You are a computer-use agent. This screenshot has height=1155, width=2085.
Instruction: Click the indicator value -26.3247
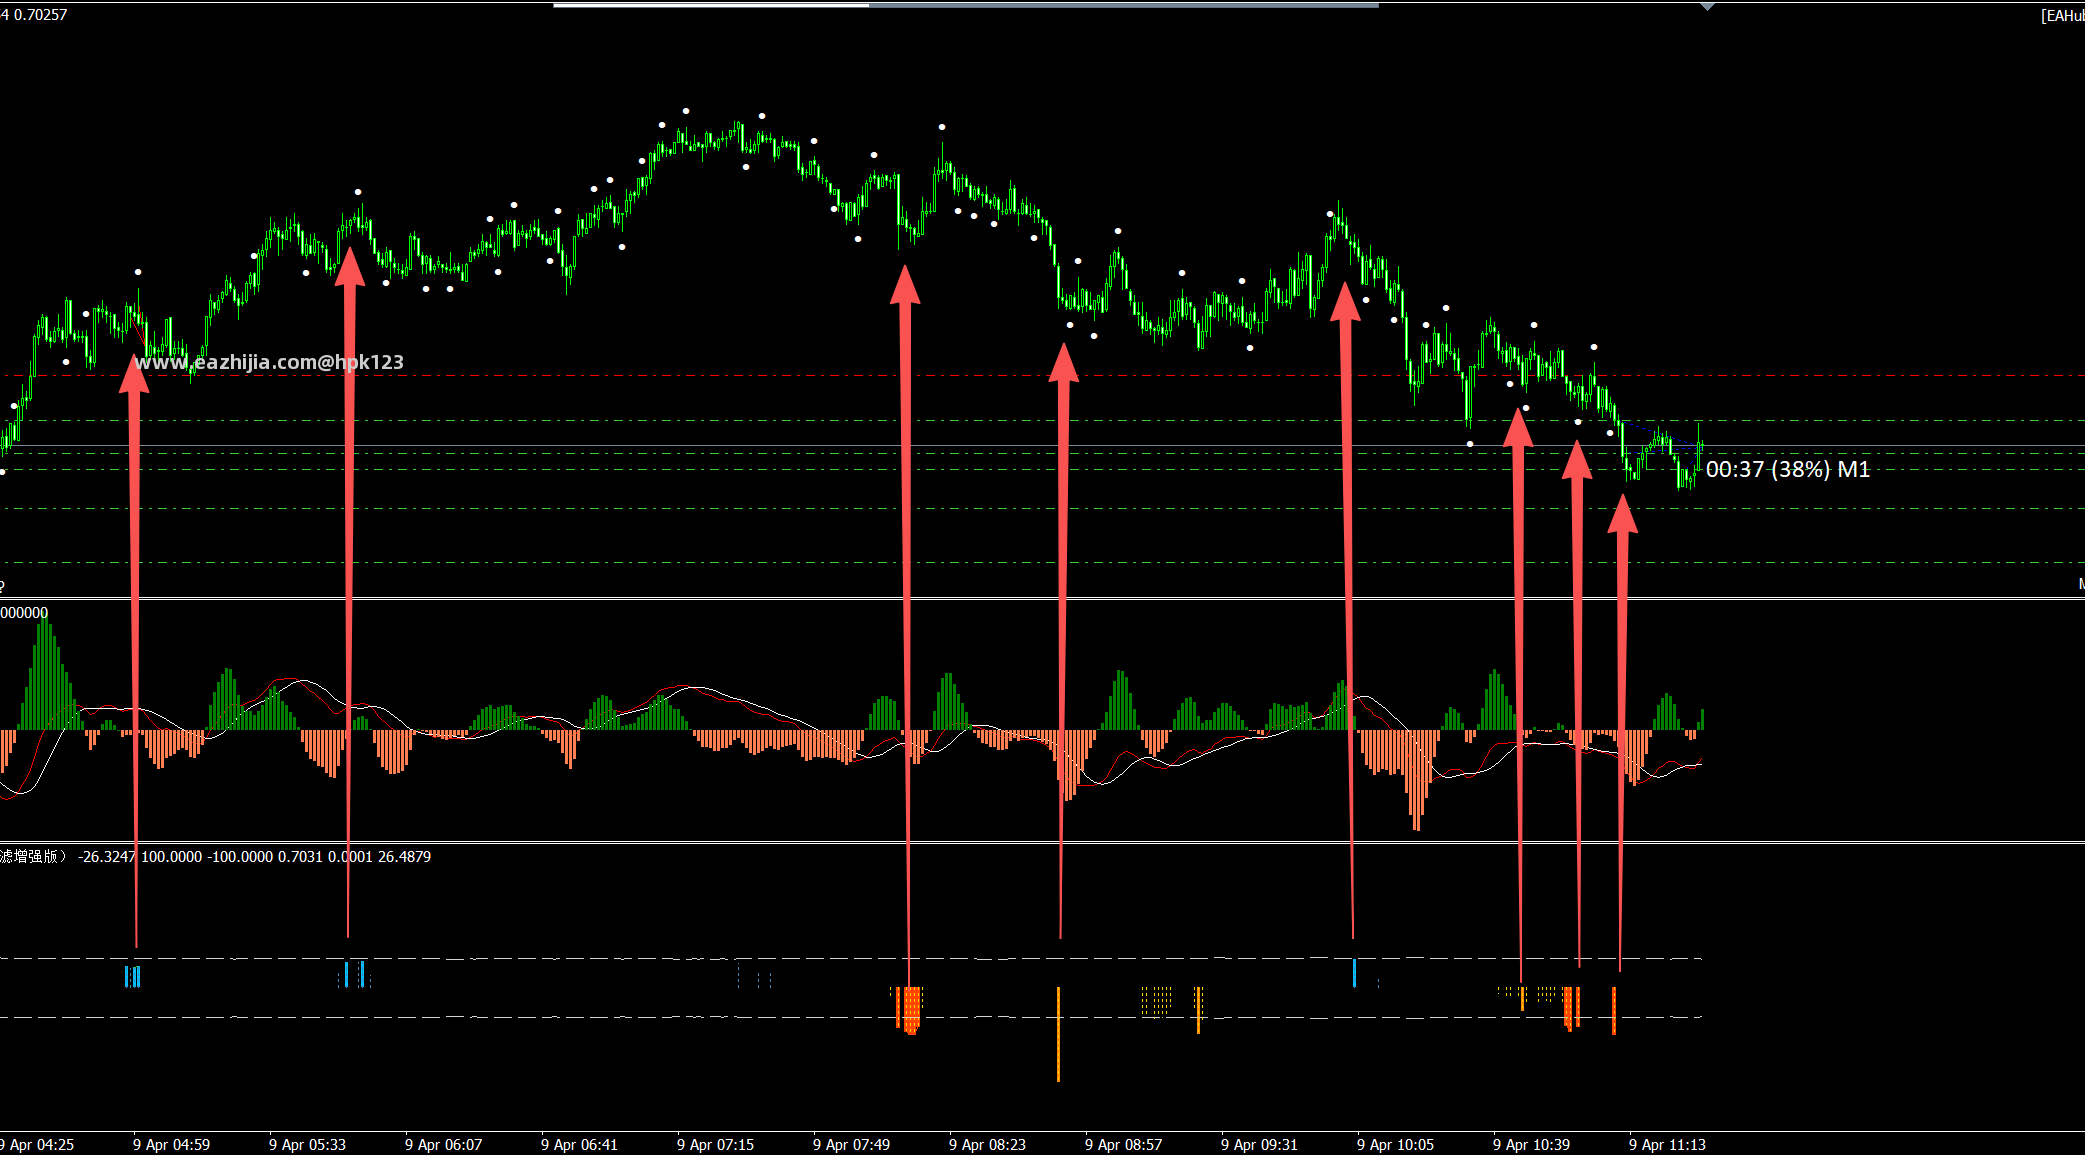click(106, 857)
